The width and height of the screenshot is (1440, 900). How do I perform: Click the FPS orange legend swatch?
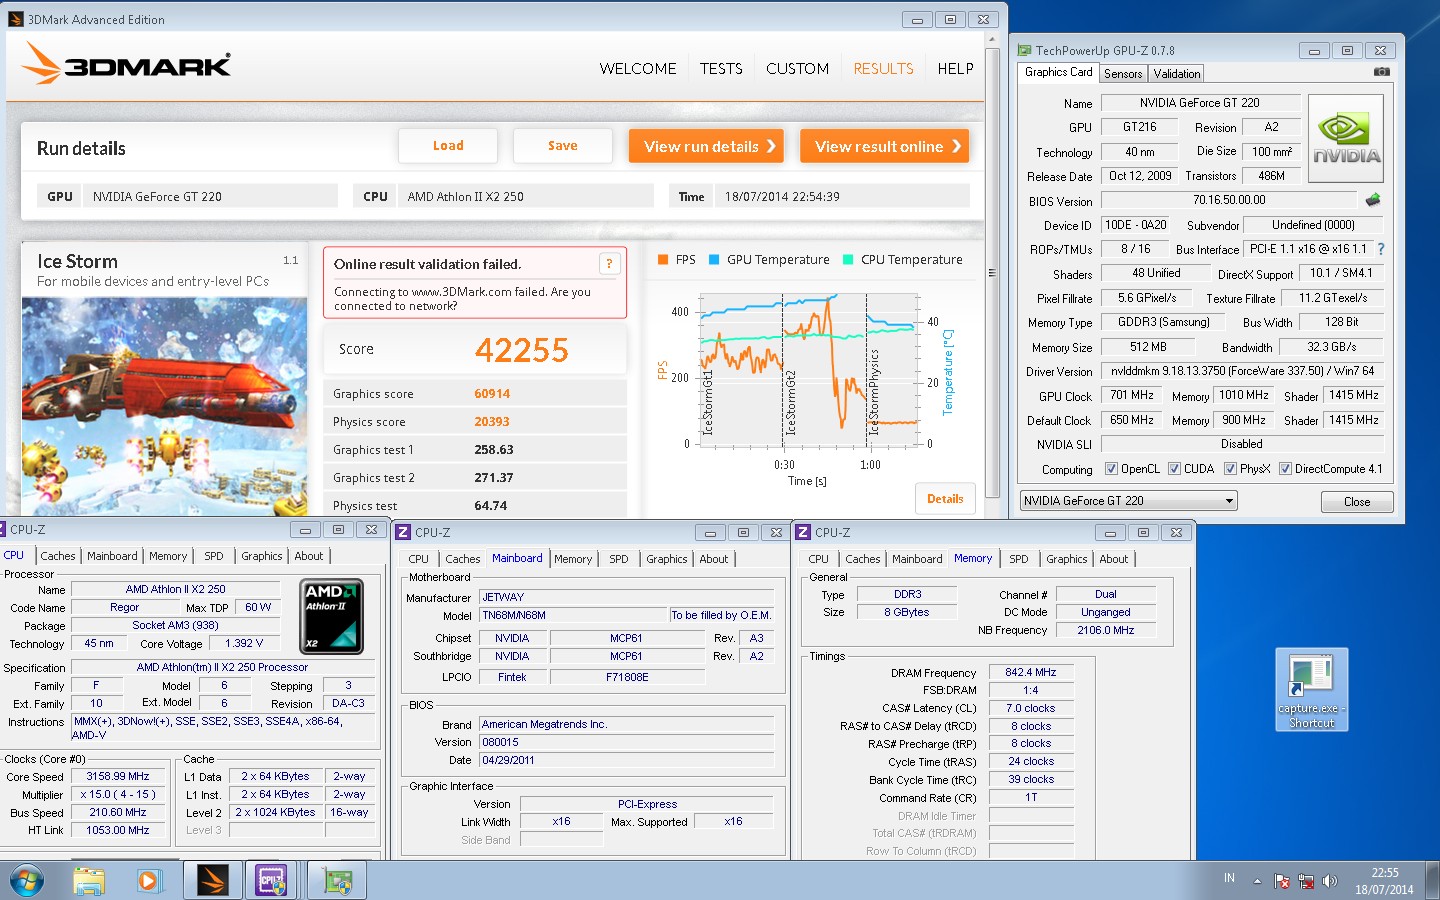pos(663,260)
